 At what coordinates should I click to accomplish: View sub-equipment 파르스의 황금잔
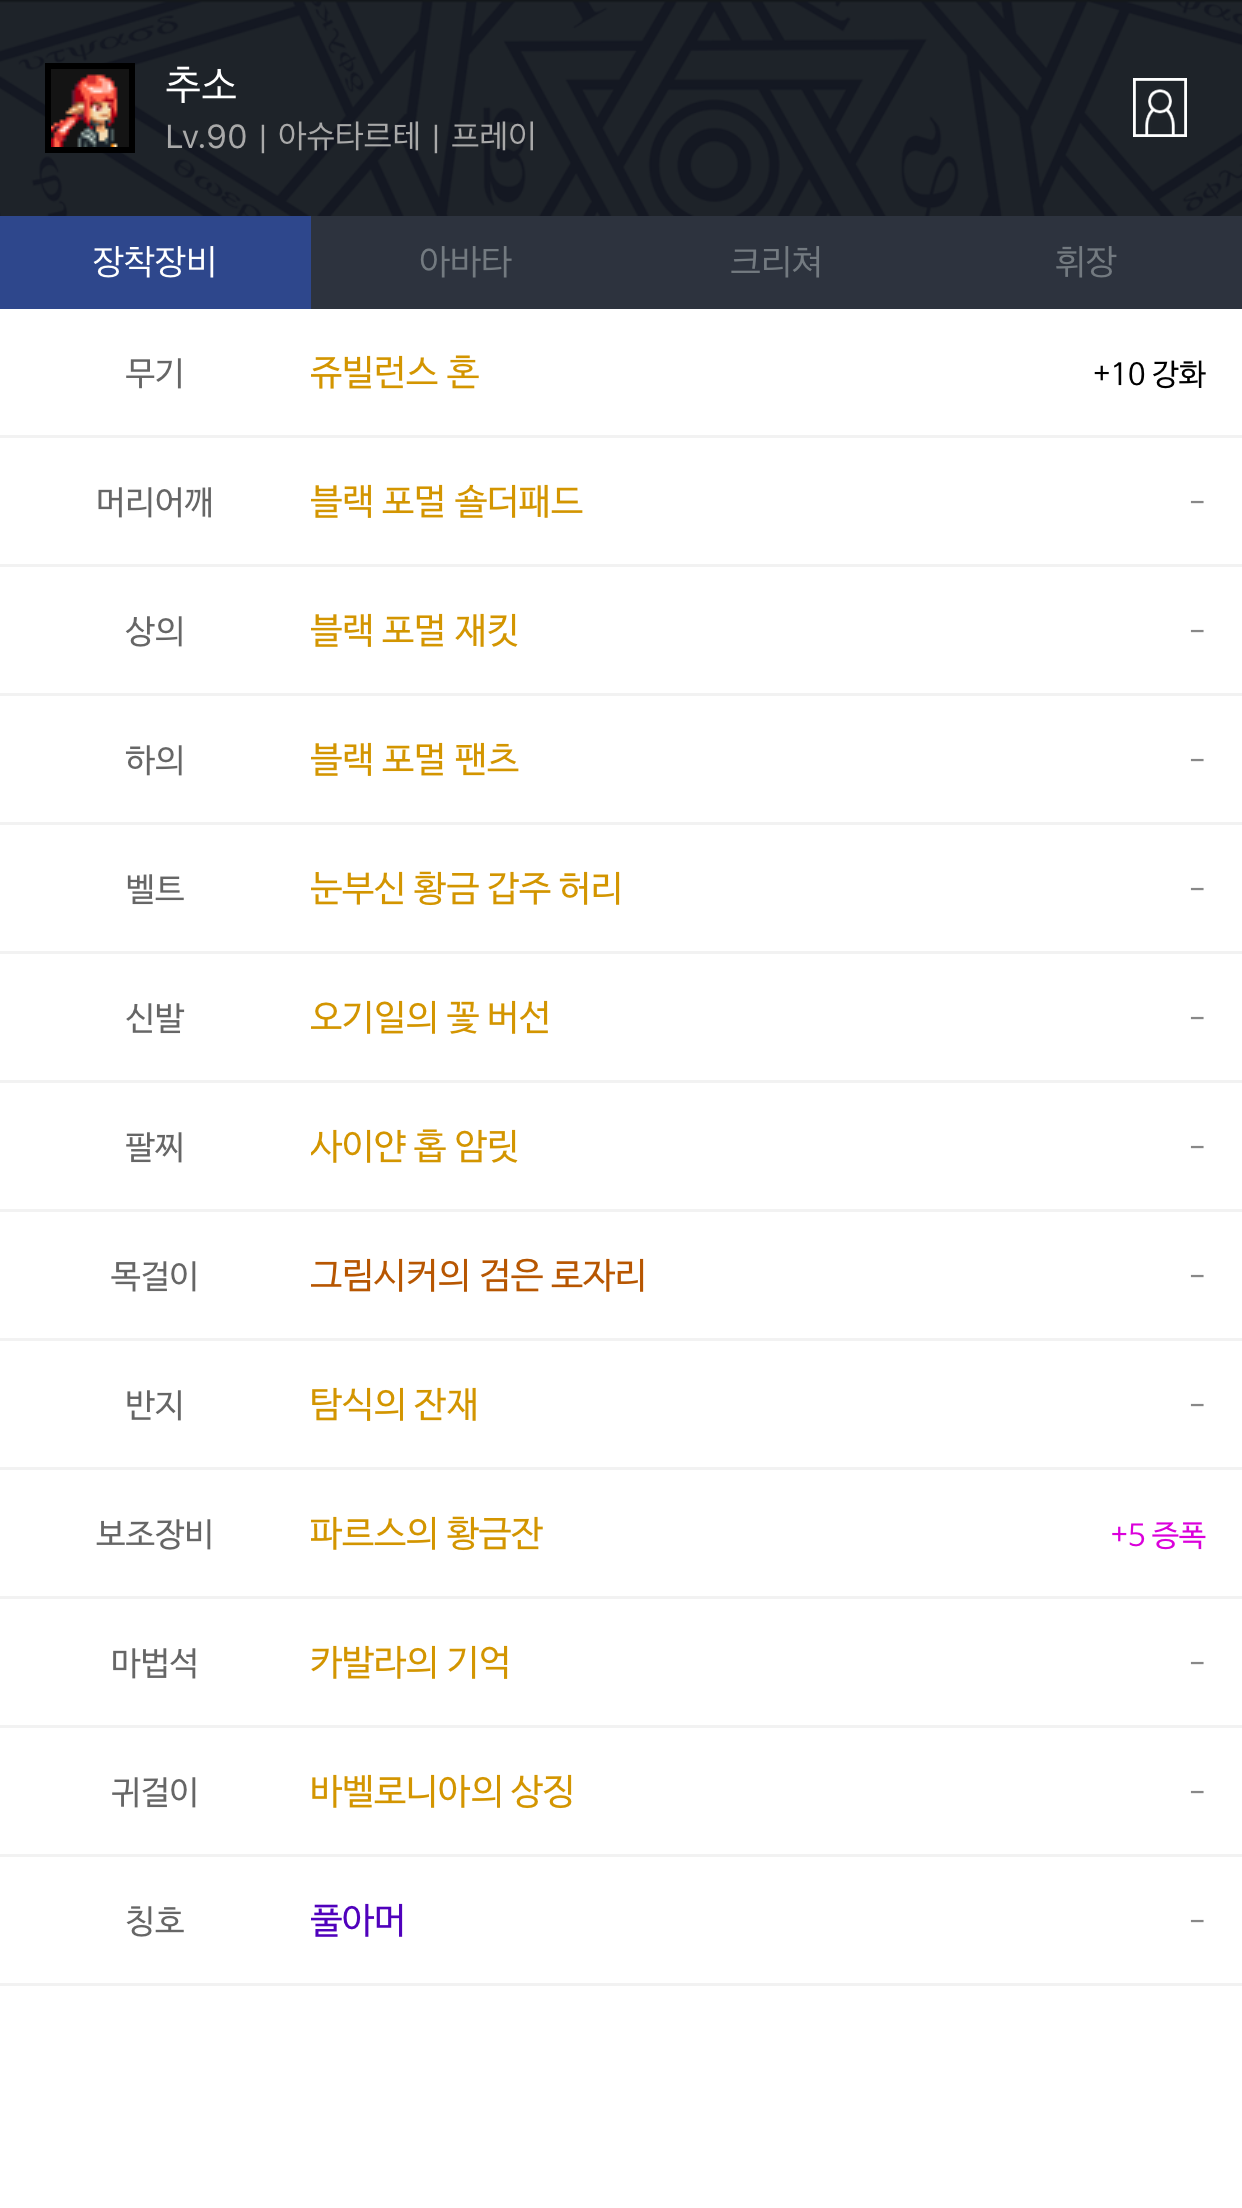426,1533
